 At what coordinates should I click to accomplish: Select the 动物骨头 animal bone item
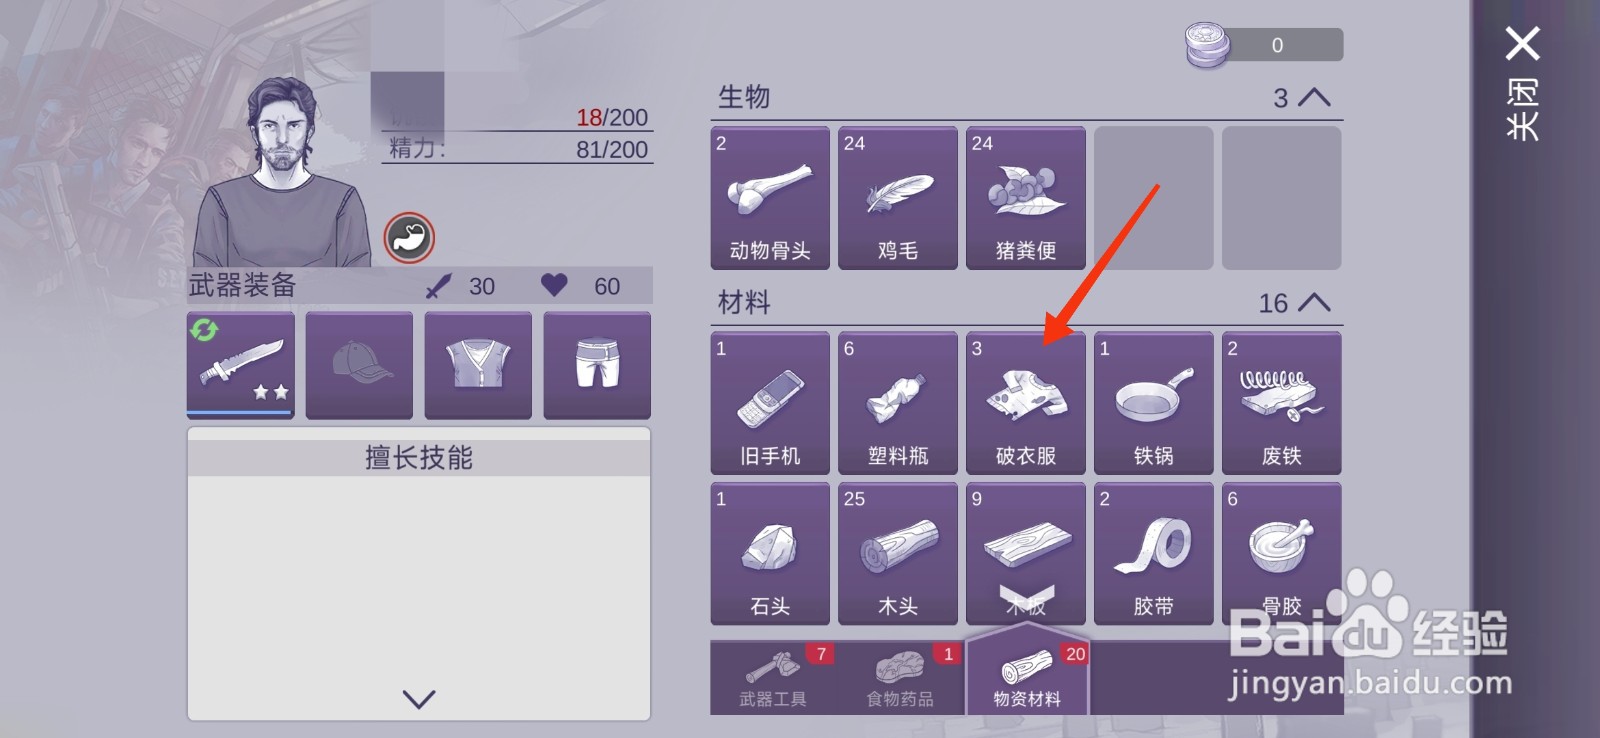770,198
